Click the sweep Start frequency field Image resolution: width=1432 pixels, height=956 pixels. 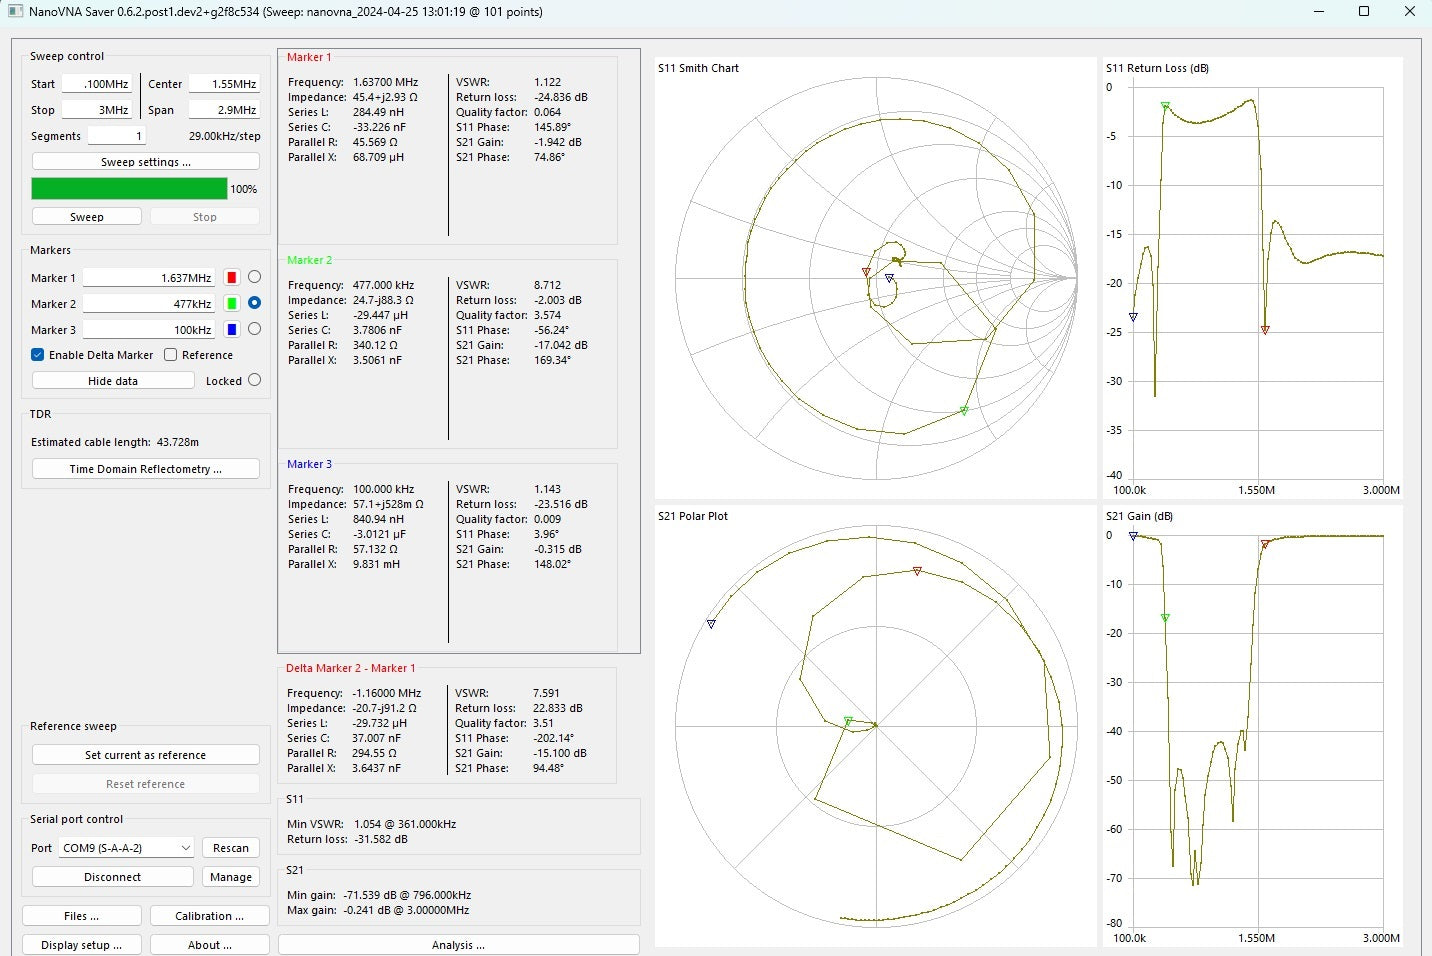97,84
